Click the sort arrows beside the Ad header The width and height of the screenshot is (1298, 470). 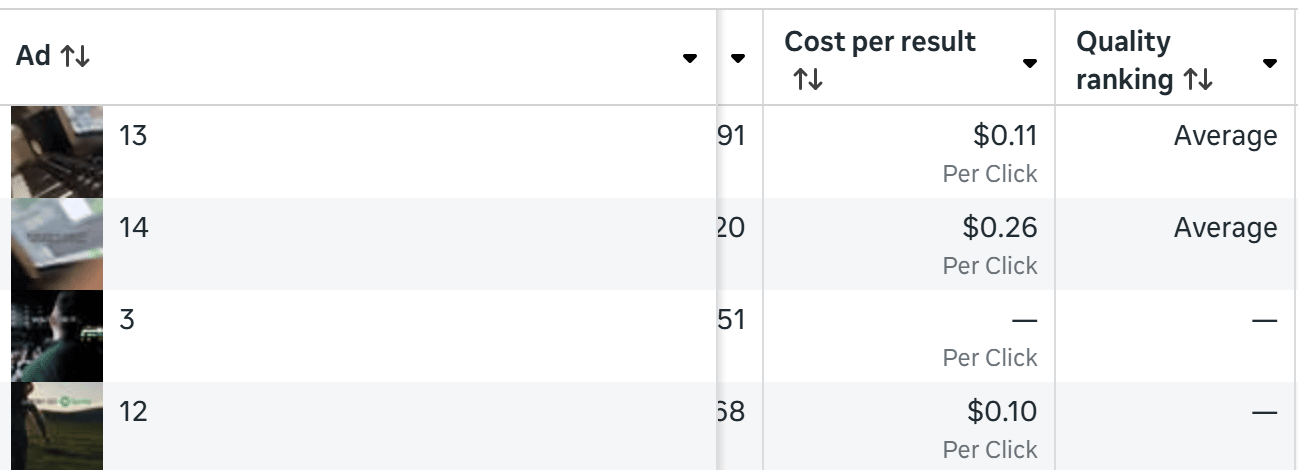tap(75, 57)
